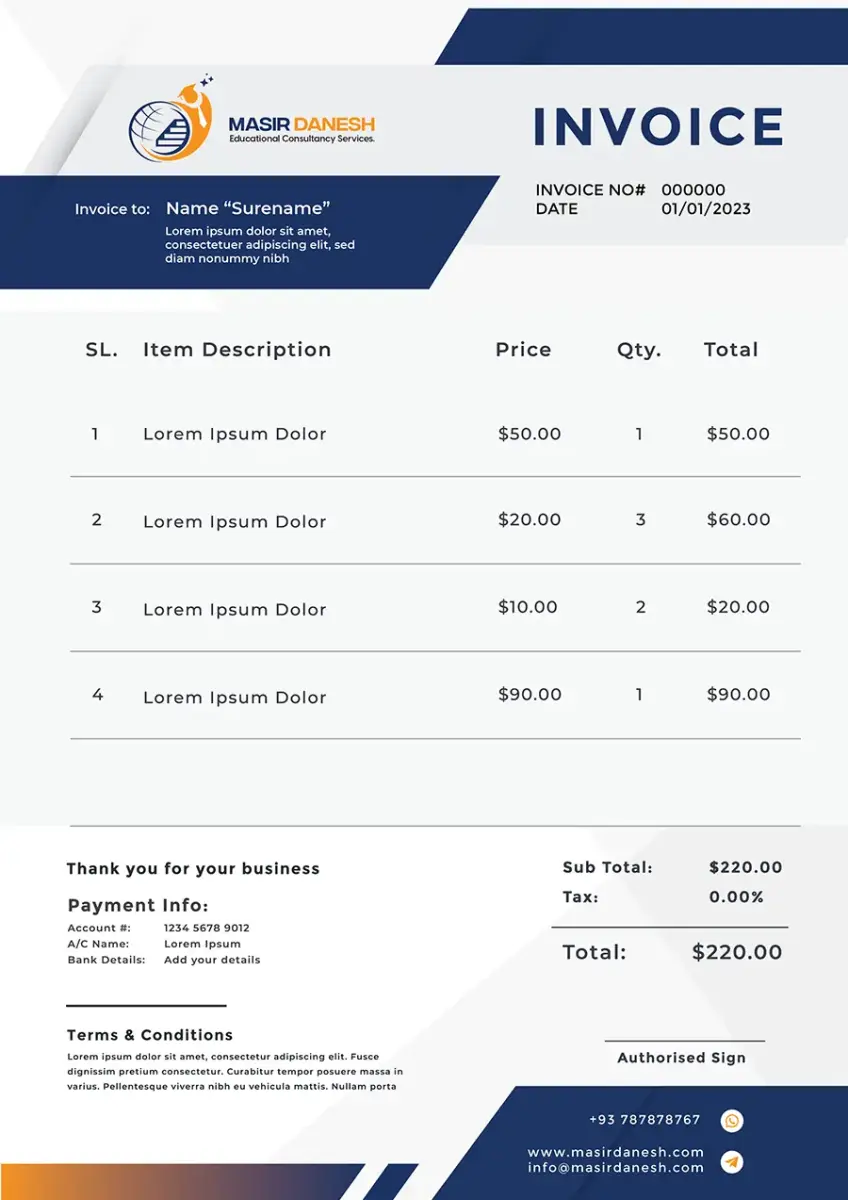
Task: Click the Item Description column header
Action: [x=237, y=350]
